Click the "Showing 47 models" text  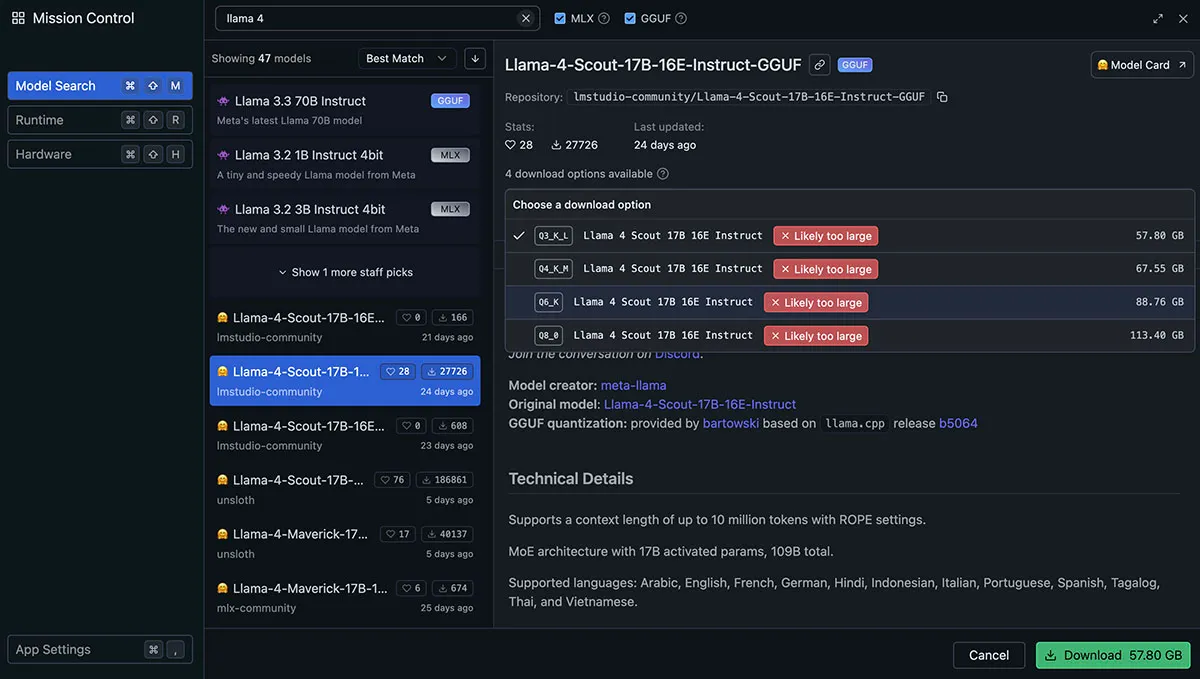pyautogui.click(x=261, y=59)
